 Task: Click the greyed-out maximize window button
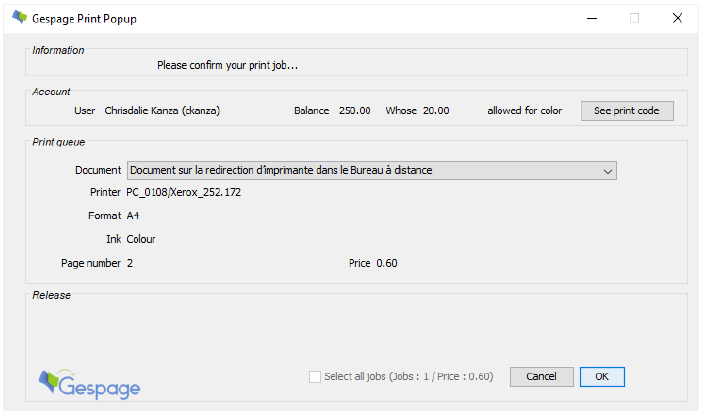pos(634,17)
